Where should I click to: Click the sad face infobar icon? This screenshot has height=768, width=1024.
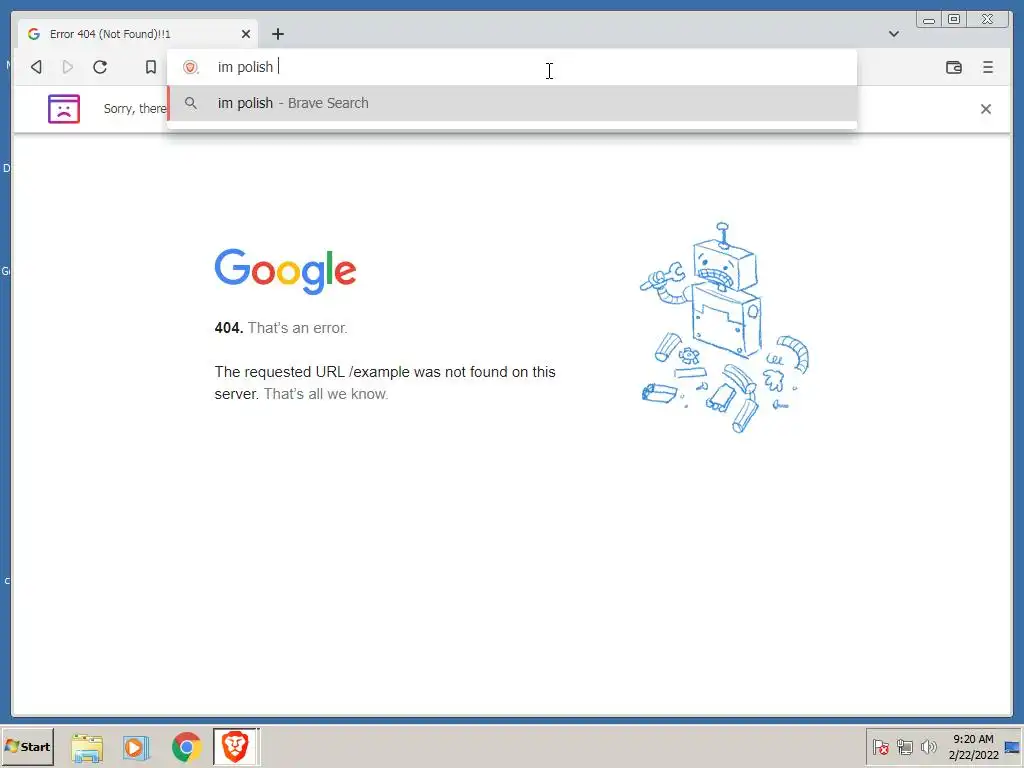[64, 109]
